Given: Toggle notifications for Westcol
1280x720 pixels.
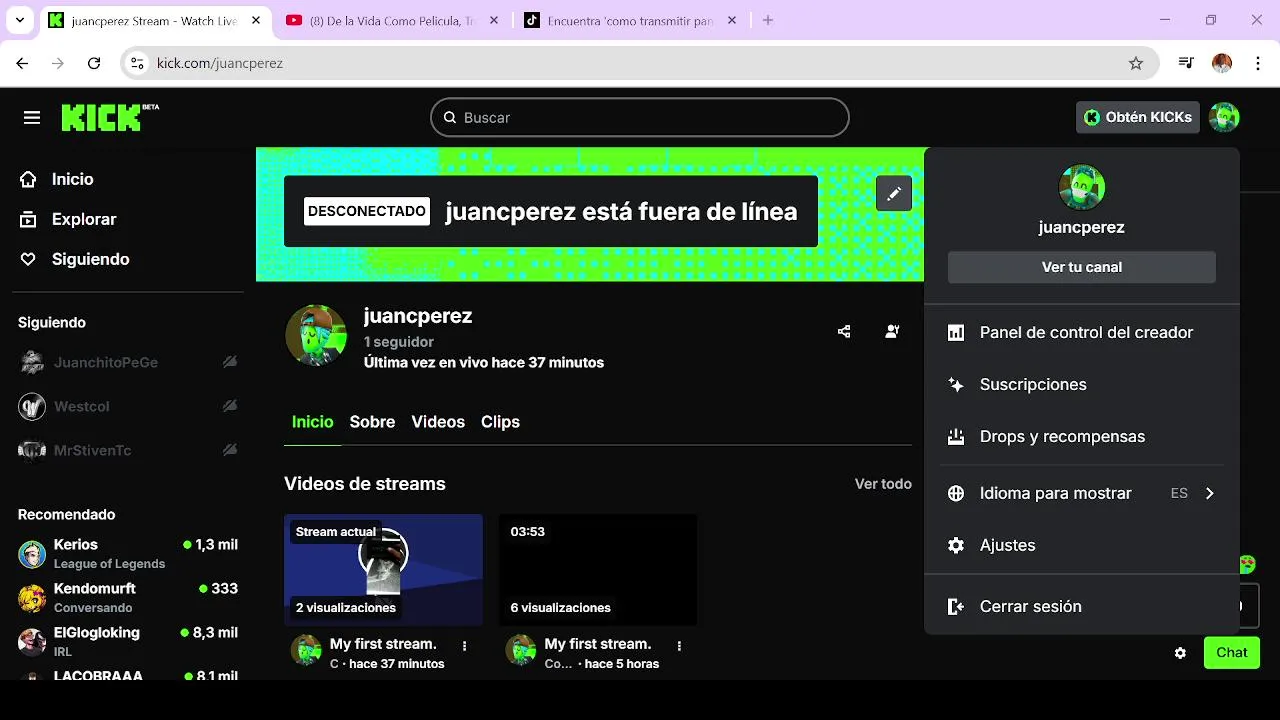Looking at the screenshot, I should tap(230, 406).
